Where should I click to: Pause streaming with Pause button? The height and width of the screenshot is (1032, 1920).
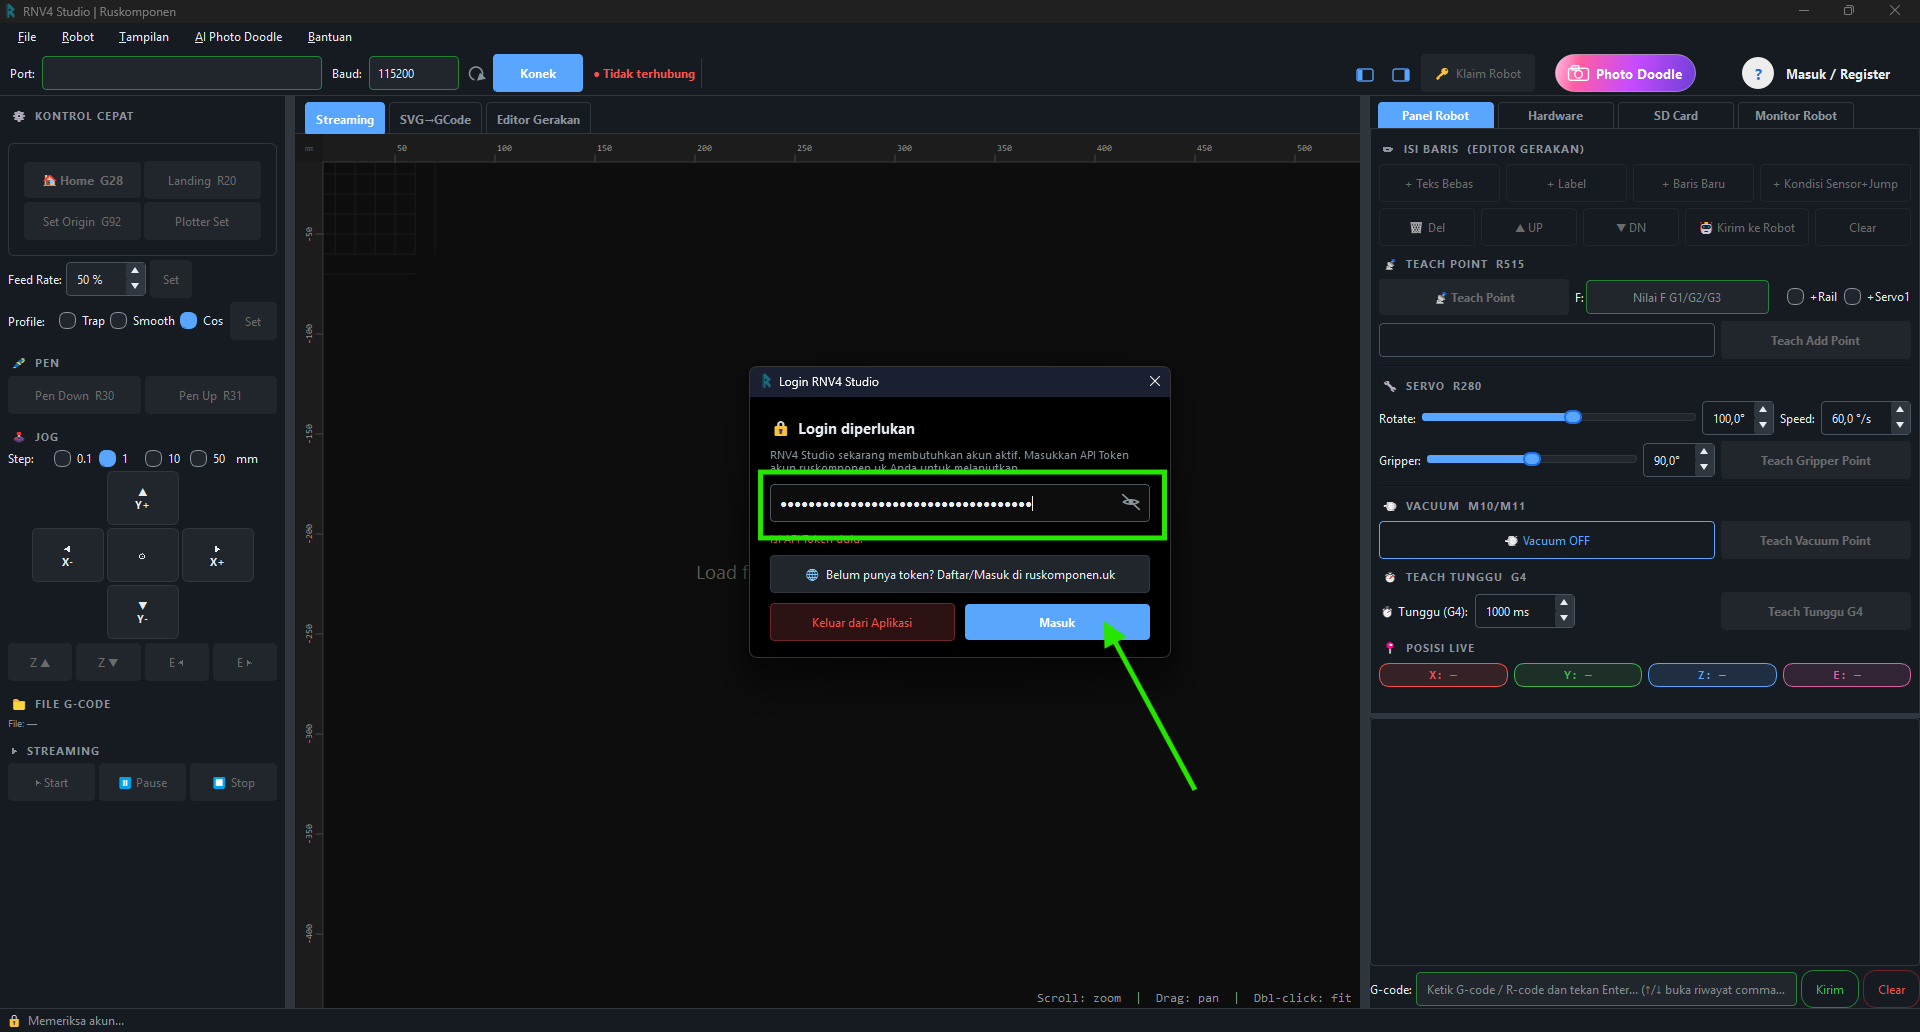(142, 783)
